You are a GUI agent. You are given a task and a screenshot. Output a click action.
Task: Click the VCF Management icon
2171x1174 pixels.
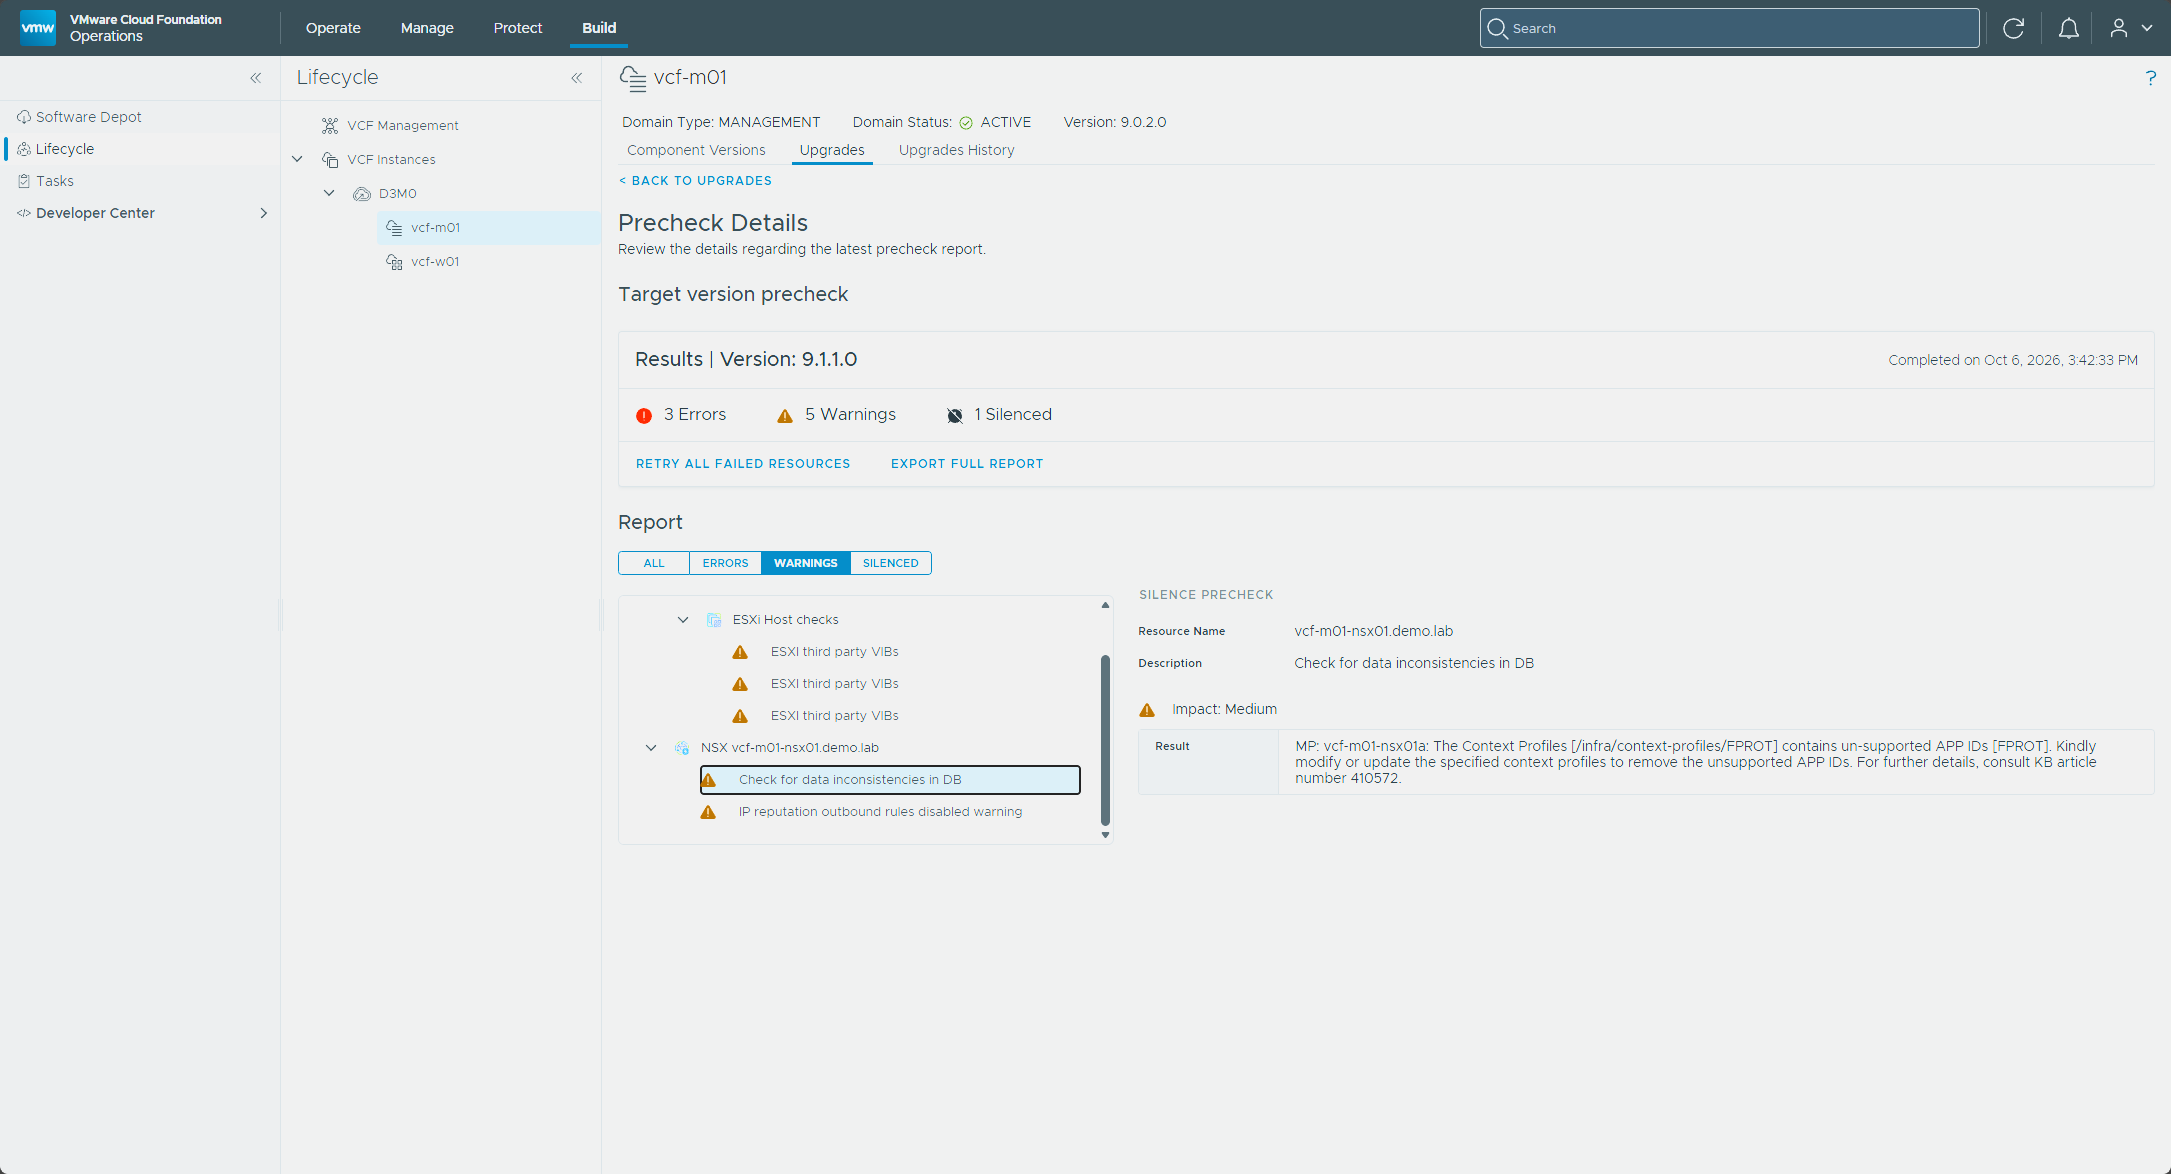[x=330, y=125]
